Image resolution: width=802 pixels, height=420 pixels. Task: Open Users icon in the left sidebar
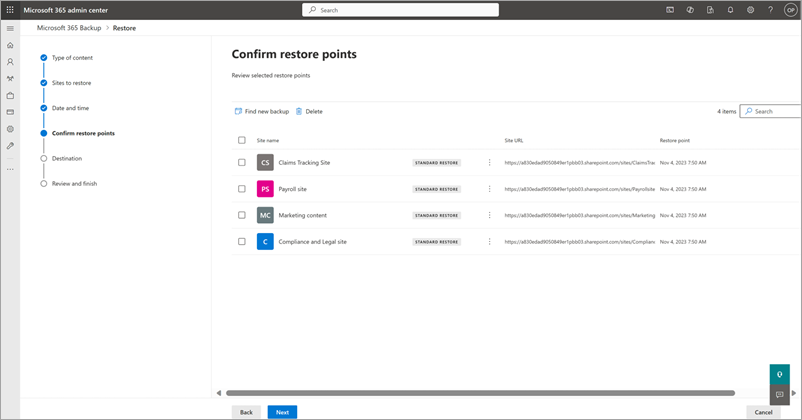pos(11,62)
